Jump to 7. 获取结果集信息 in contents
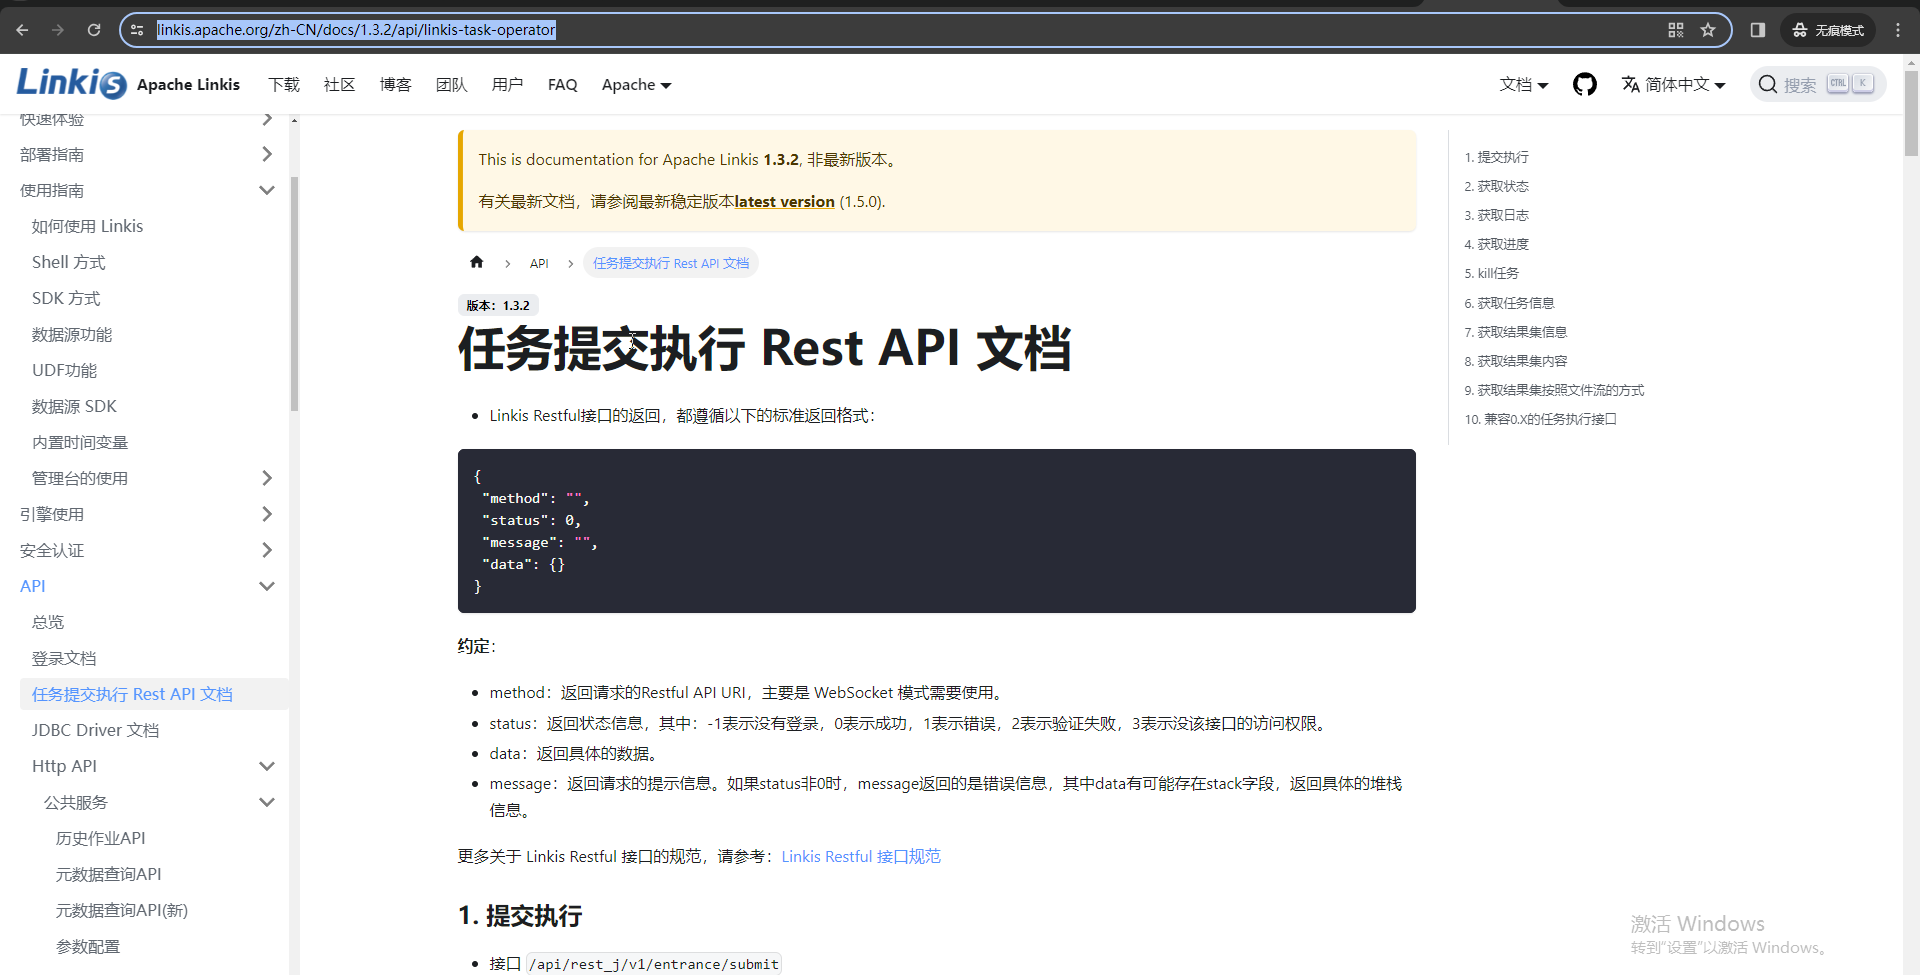Screen dimensions: 1920x975 coord(1516,332)
